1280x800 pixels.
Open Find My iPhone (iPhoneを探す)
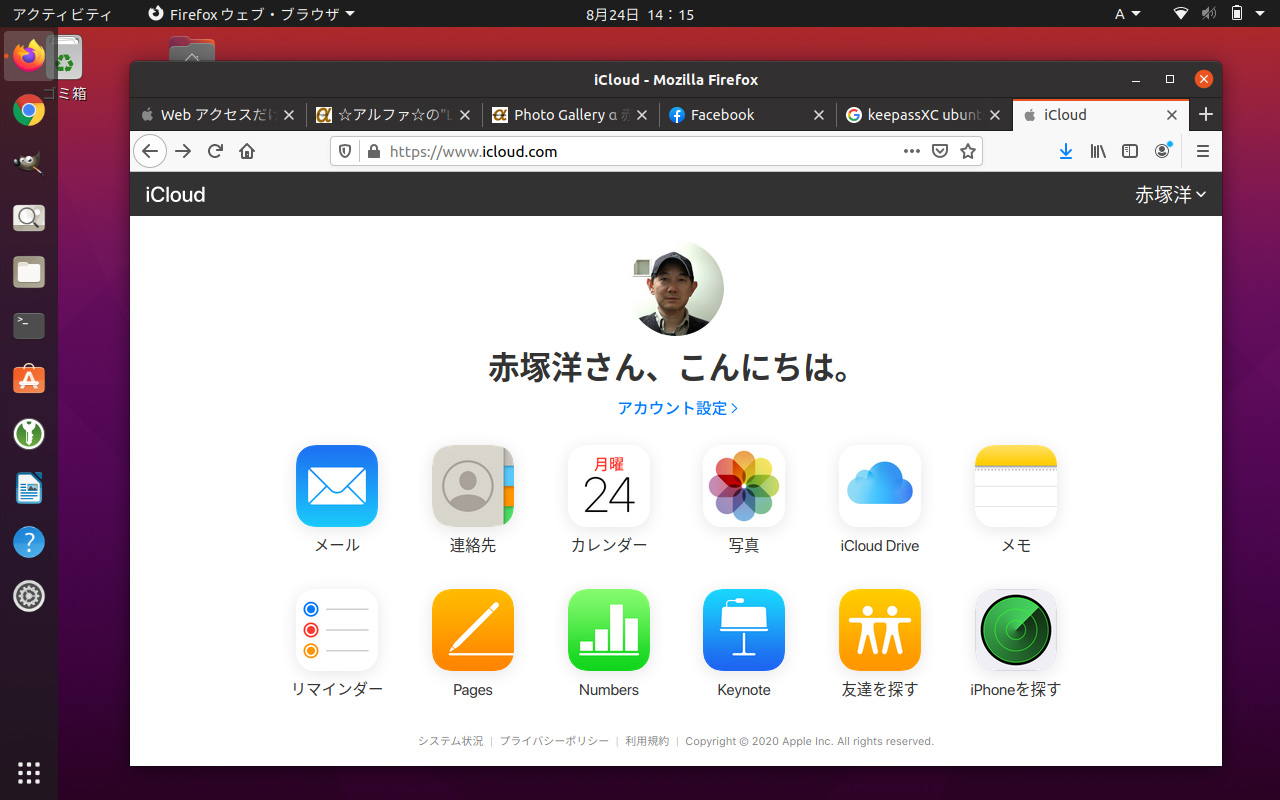pos(1016,630)
